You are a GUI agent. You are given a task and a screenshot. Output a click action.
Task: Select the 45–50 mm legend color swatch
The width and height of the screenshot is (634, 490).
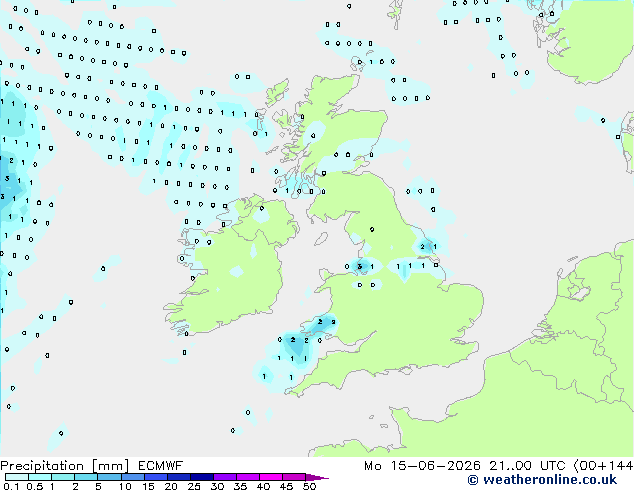pyautogui.click(x=294, y=477)
